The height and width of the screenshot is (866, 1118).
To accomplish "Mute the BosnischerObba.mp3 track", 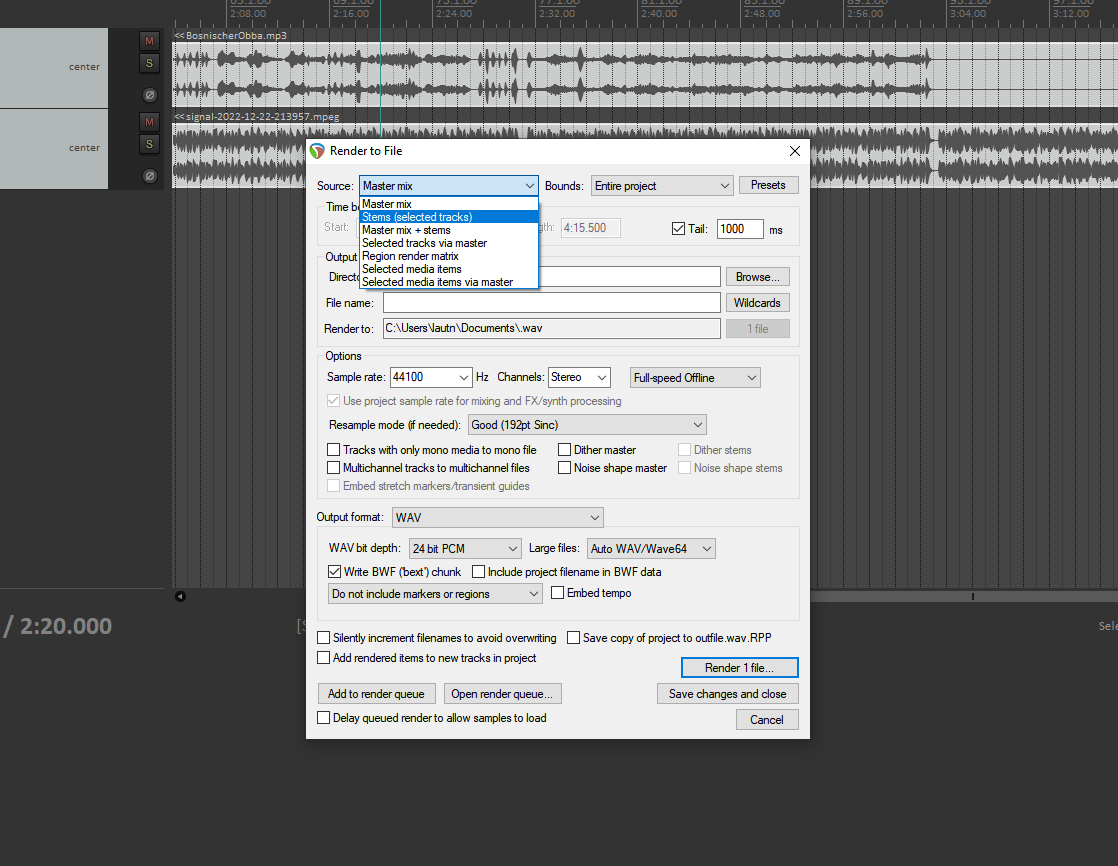I will pyautogui.click(x=149, y=41).
